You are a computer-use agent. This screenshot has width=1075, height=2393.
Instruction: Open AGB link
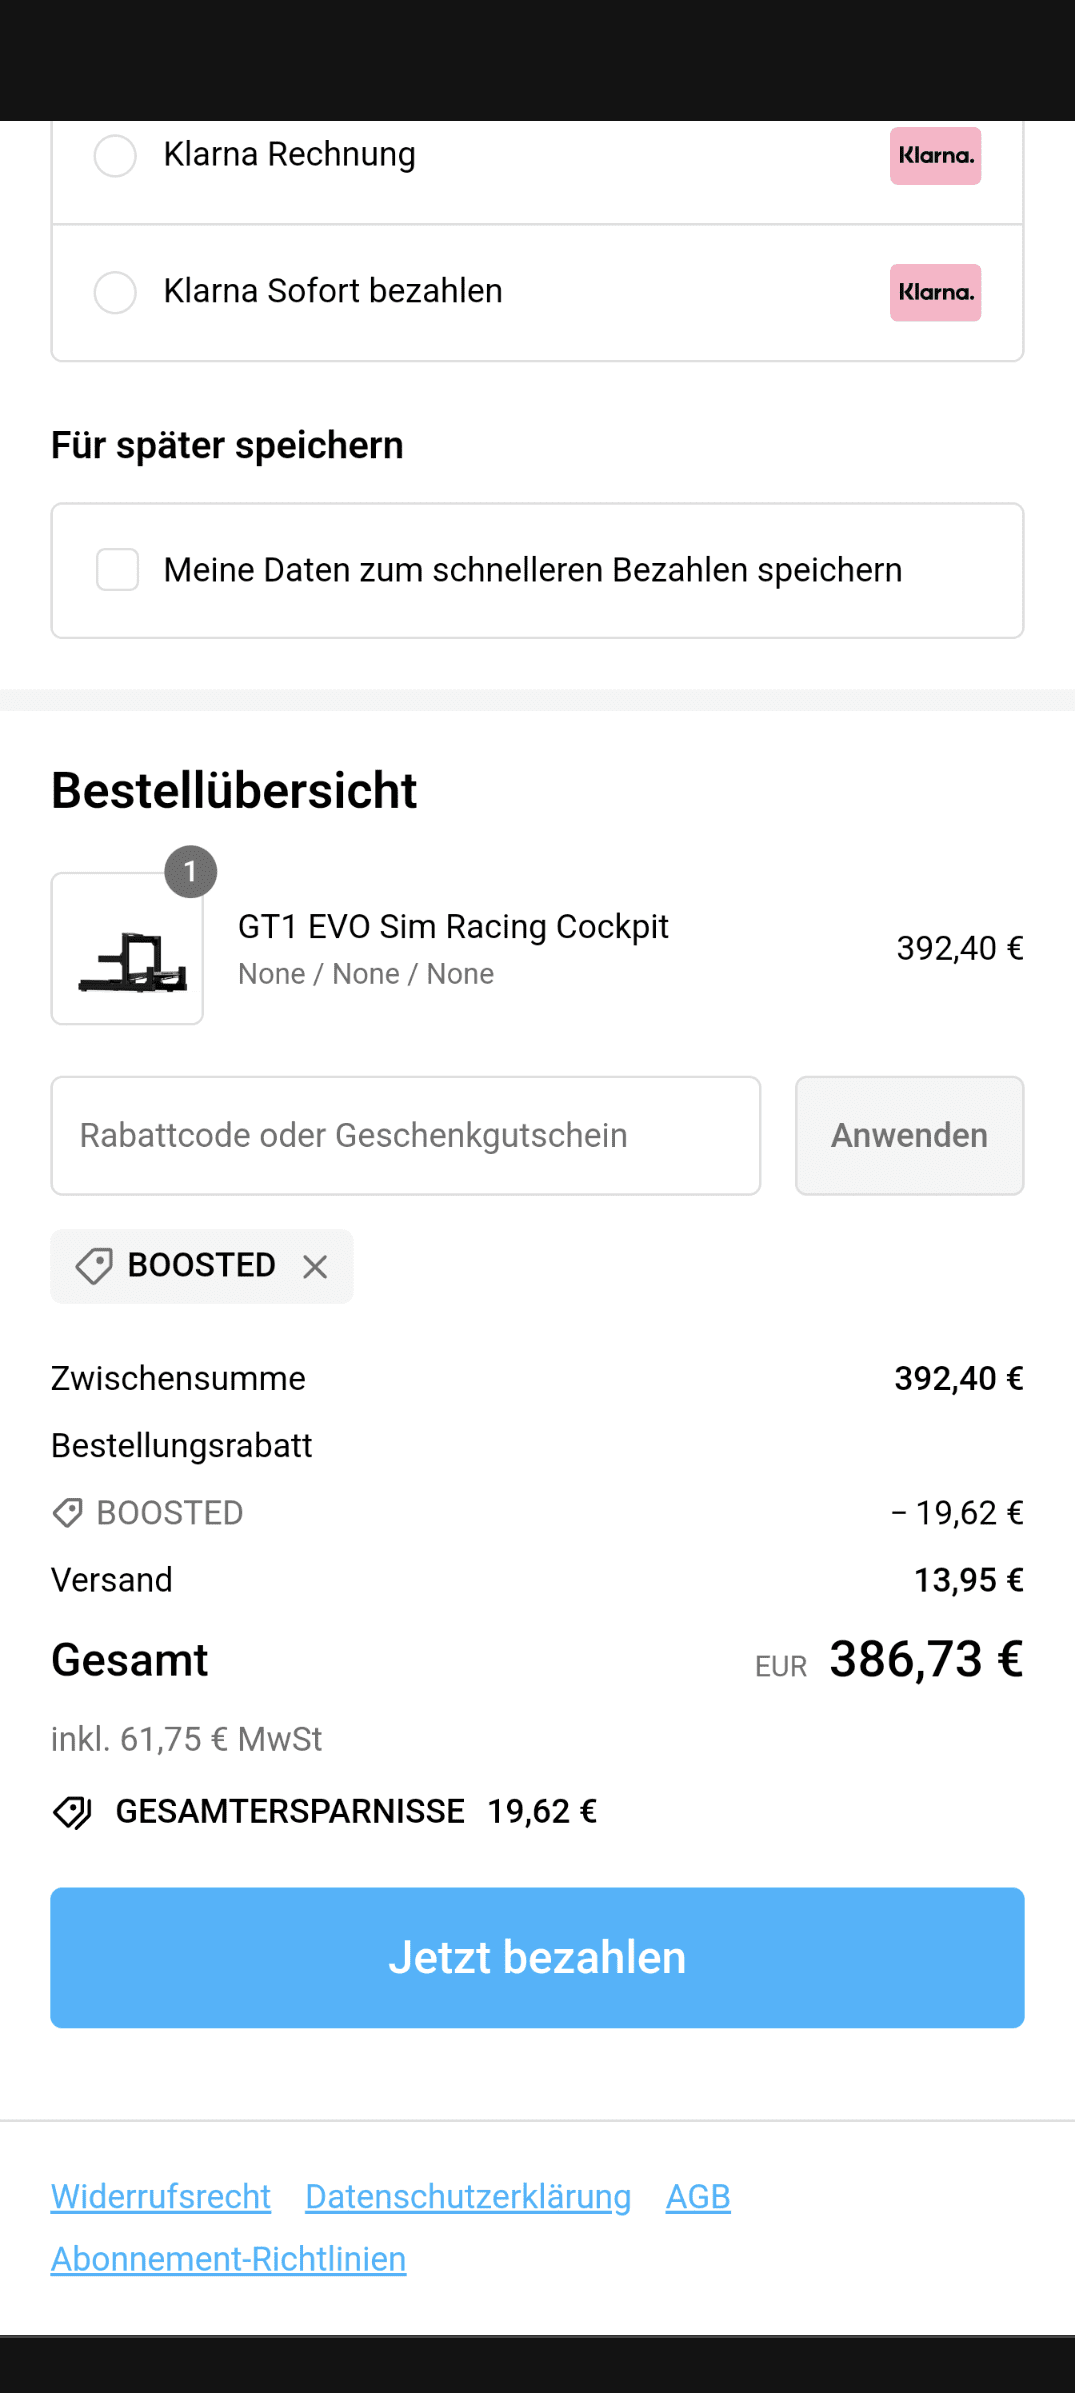[698, 2196]
